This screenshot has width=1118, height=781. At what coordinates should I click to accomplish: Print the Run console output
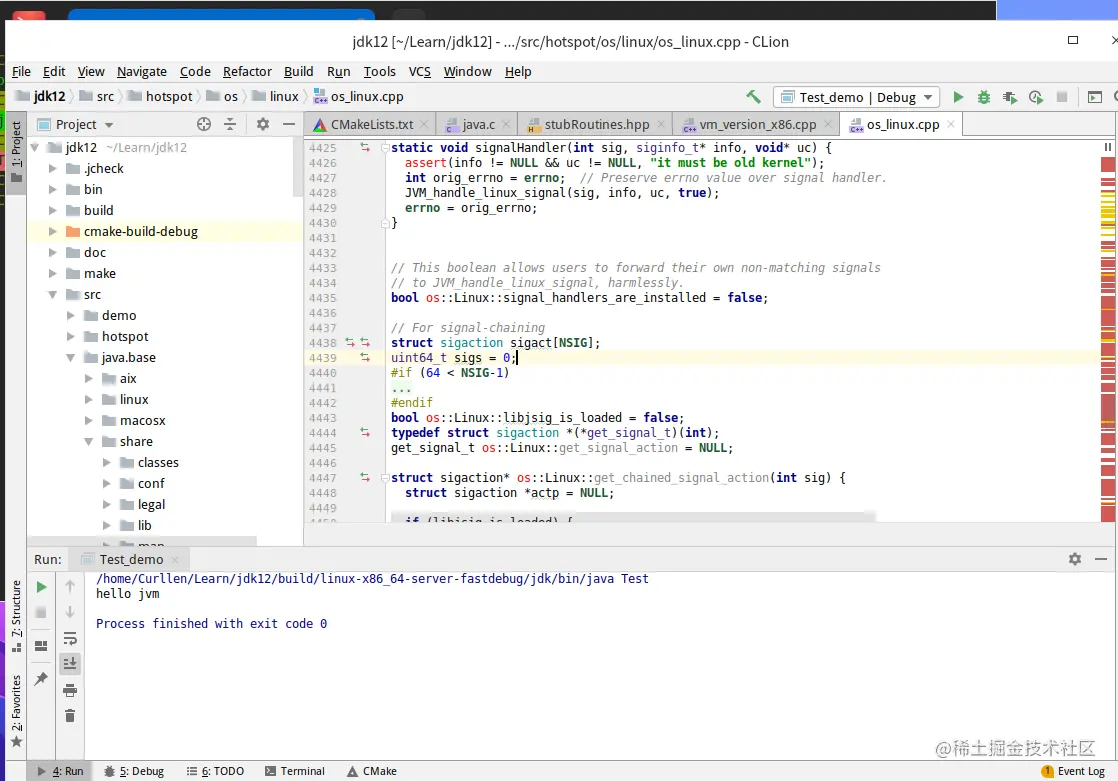pos(70,690)
